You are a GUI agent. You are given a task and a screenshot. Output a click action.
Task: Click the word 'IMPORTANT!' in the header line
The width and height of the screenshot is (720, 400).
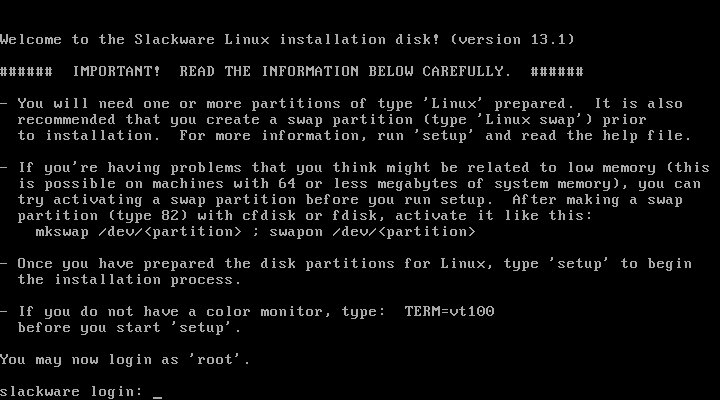pyautogui.click(x=117, y=72)
